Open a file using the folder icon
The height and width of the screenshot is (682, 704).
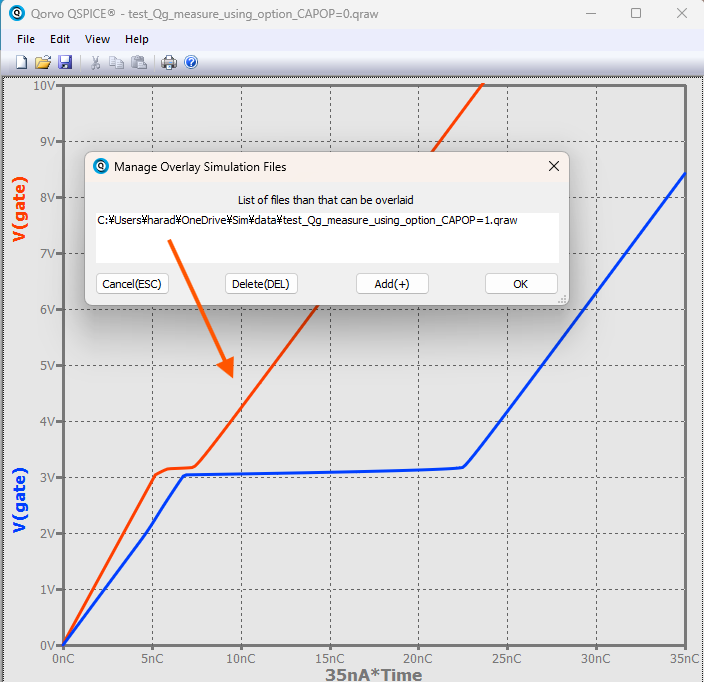pyautogui.click(x=43, y=62)
